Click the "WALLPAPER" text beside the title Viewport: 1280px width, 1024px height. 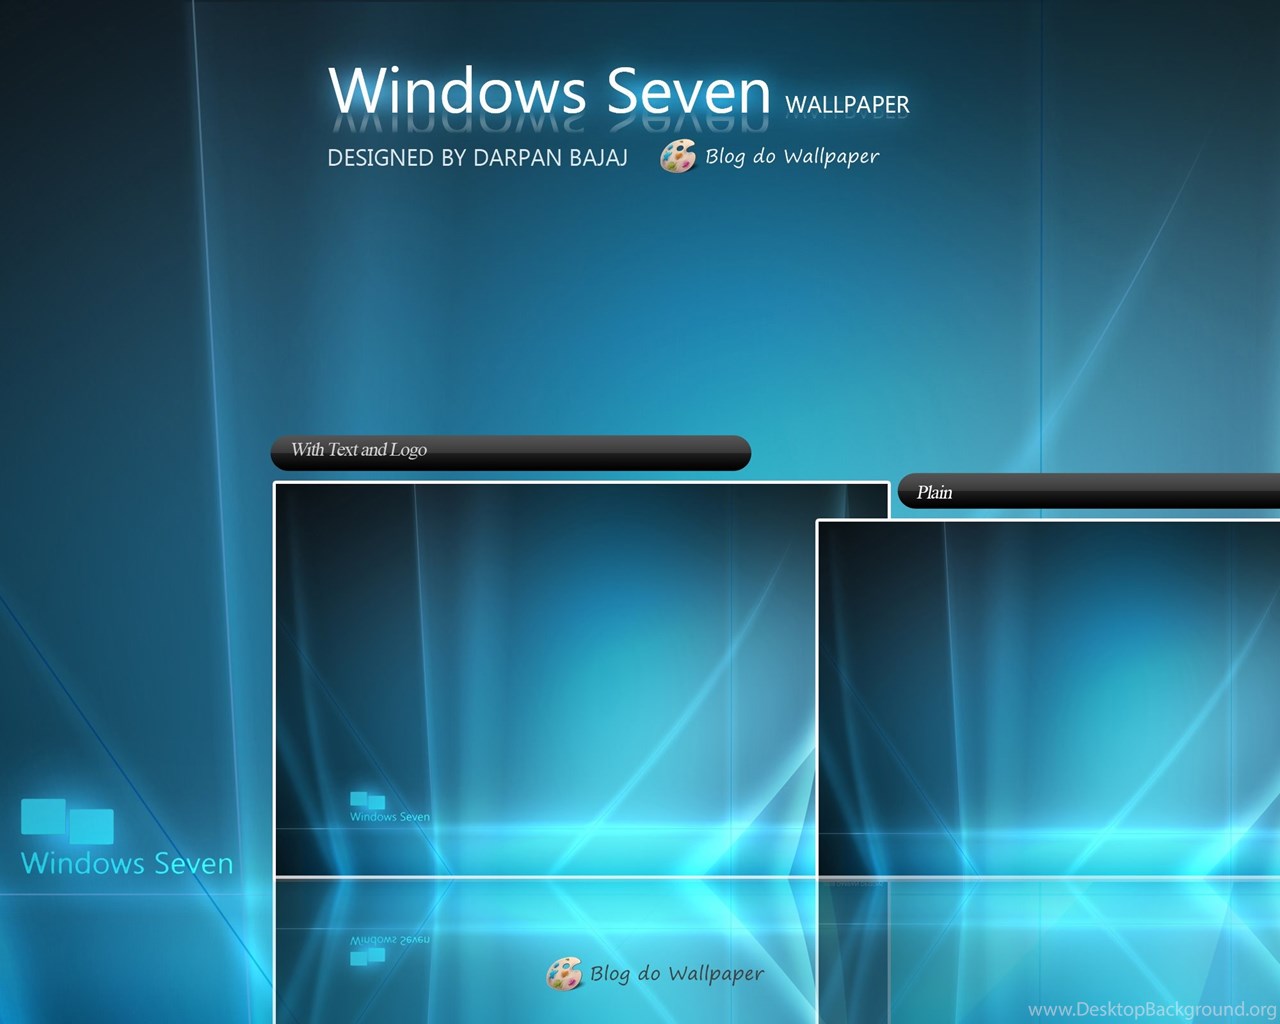(847, 104)
